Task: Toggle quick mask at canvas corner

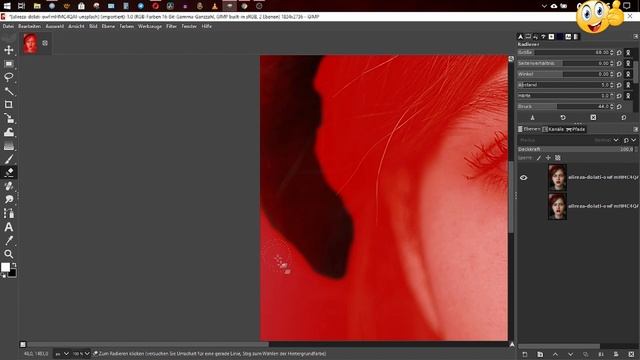Action: tap(23, 344)
